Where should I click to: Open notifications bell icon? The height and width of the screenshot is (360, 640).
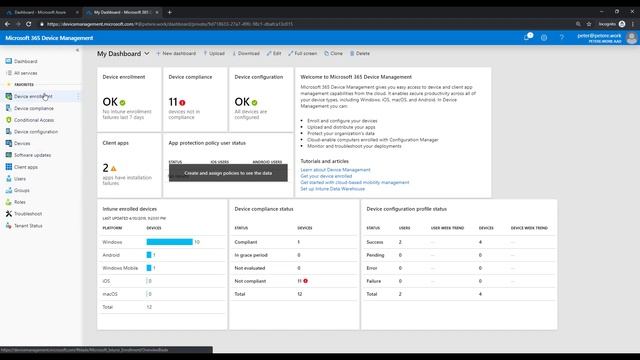click(527, 38)
